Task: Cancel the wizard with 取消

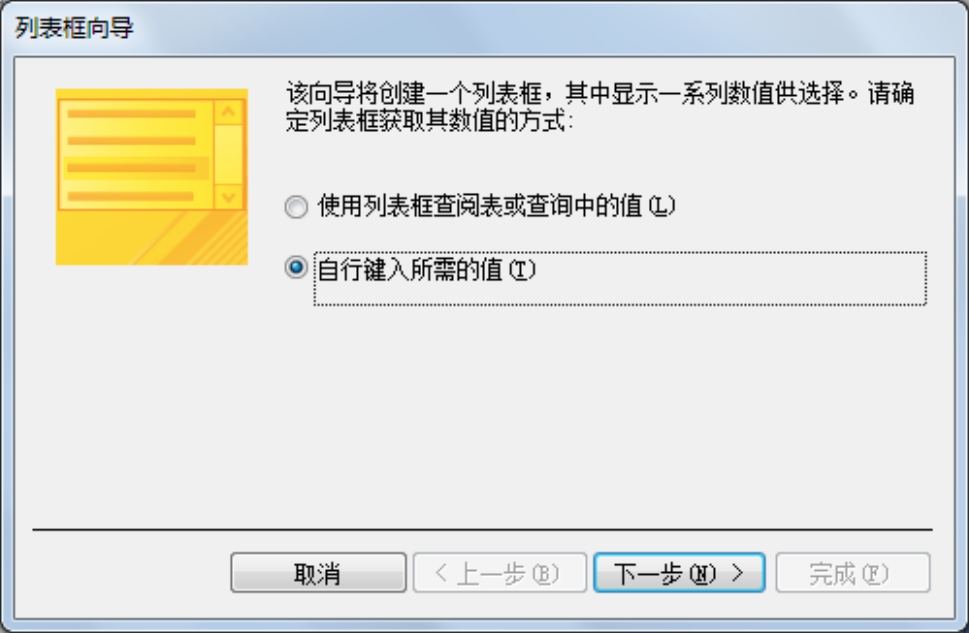Action: click(x=318, y=573)
